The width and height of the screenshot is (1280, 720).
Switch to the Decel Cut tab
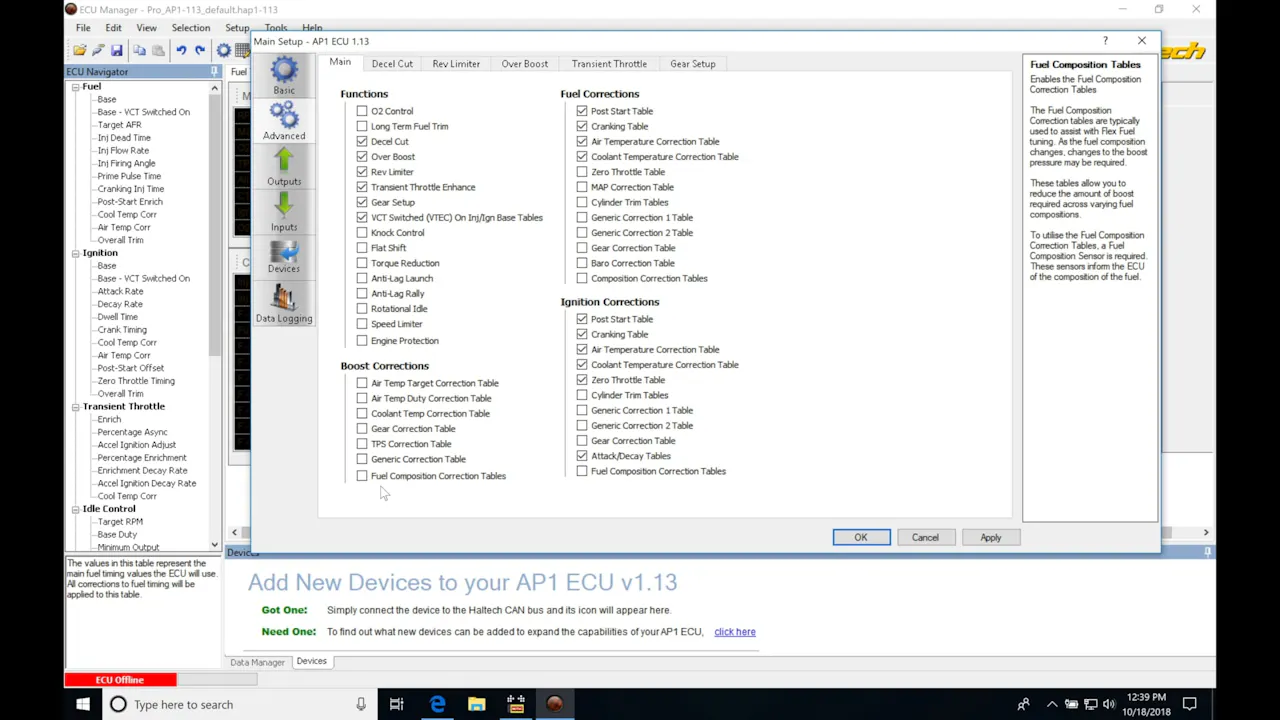coord(392,64)
